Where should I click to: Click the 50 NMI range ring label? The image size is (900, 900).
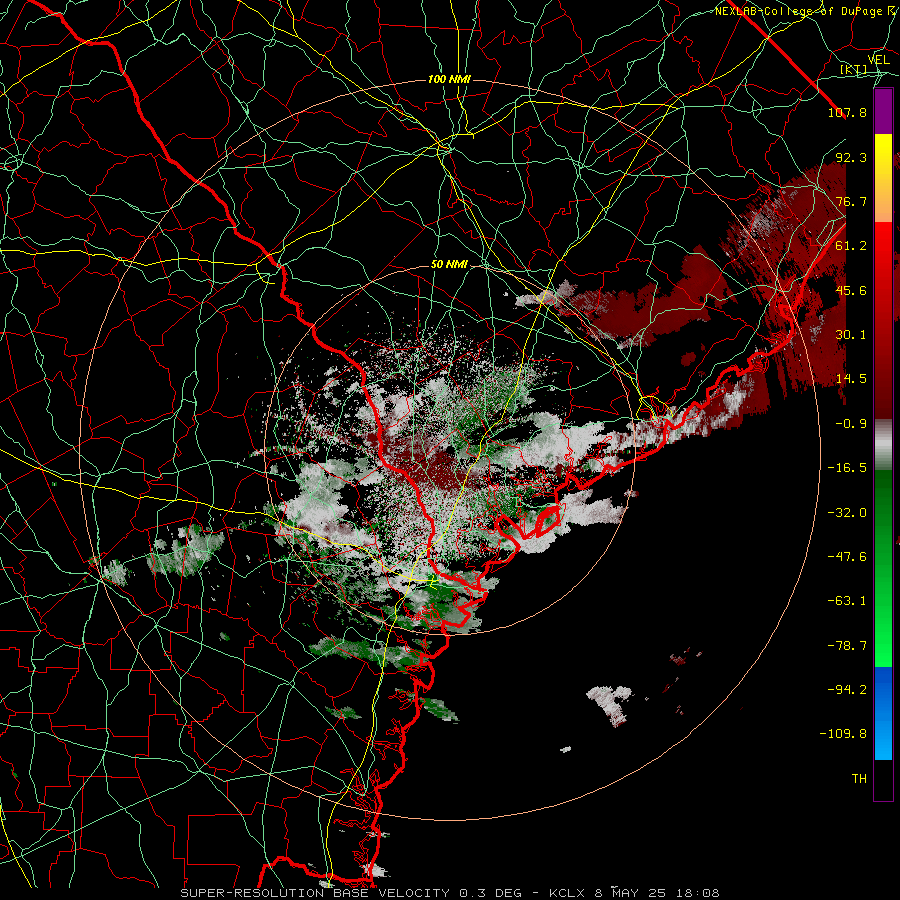click(449, 265)
